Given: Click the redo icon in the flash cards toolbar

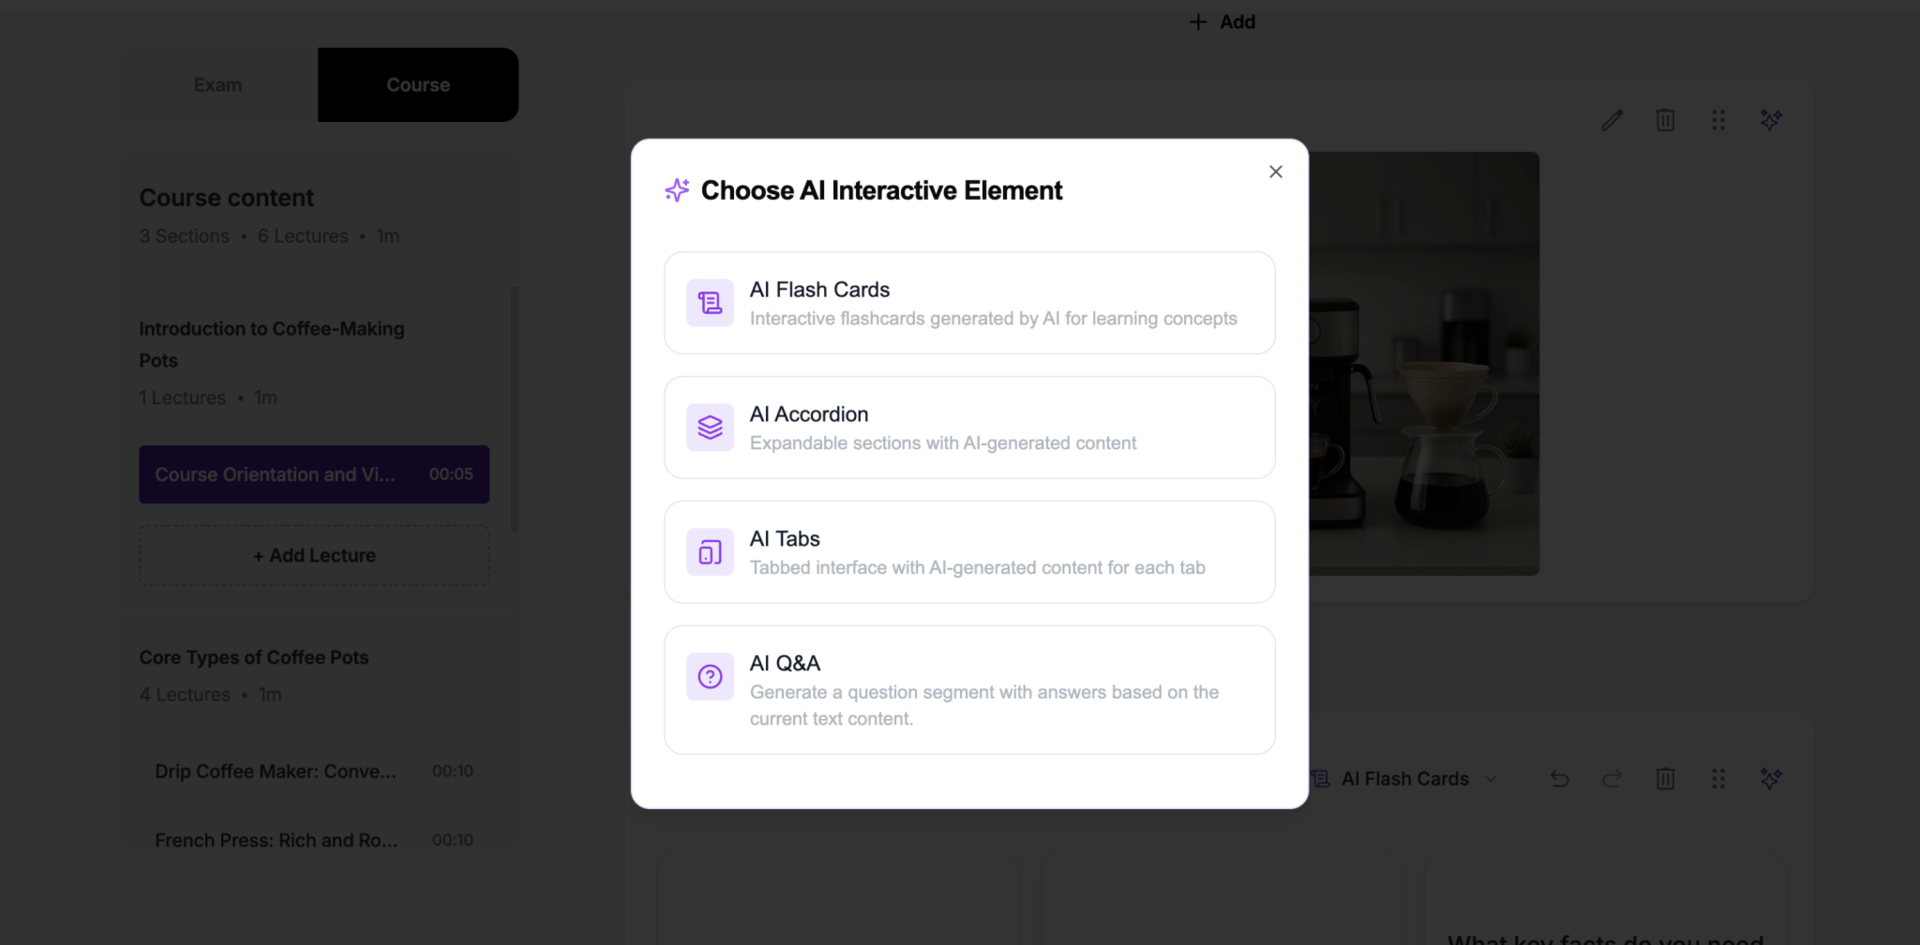Looking at the screenshot, I should pyautogui.click(x=1612, y=778).
